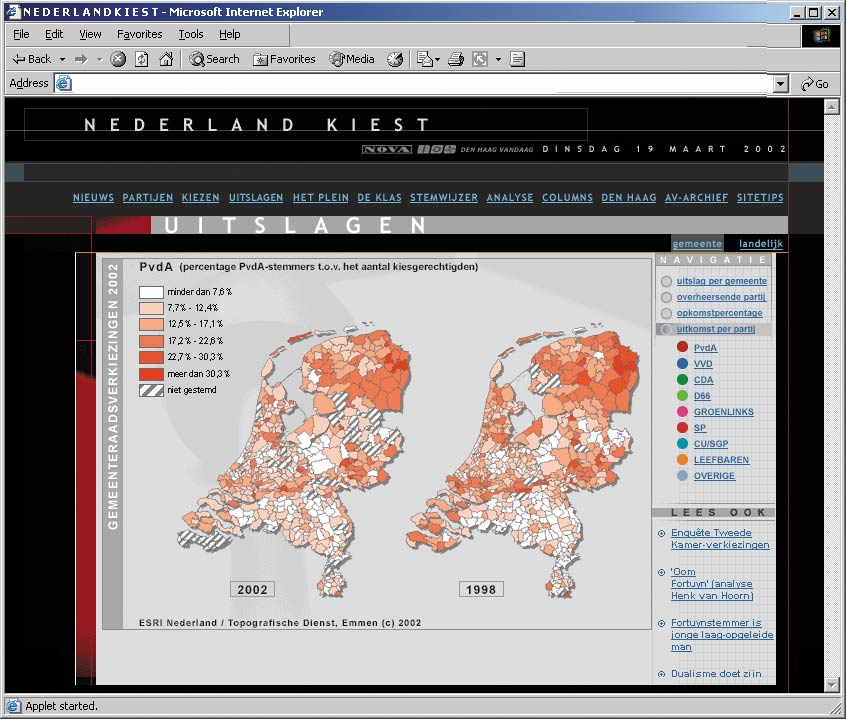This screenshot has width=846, height=720.
Task: Click the 'meer dan 30,3 %' legend swatch
Action: tap(151, 373)
